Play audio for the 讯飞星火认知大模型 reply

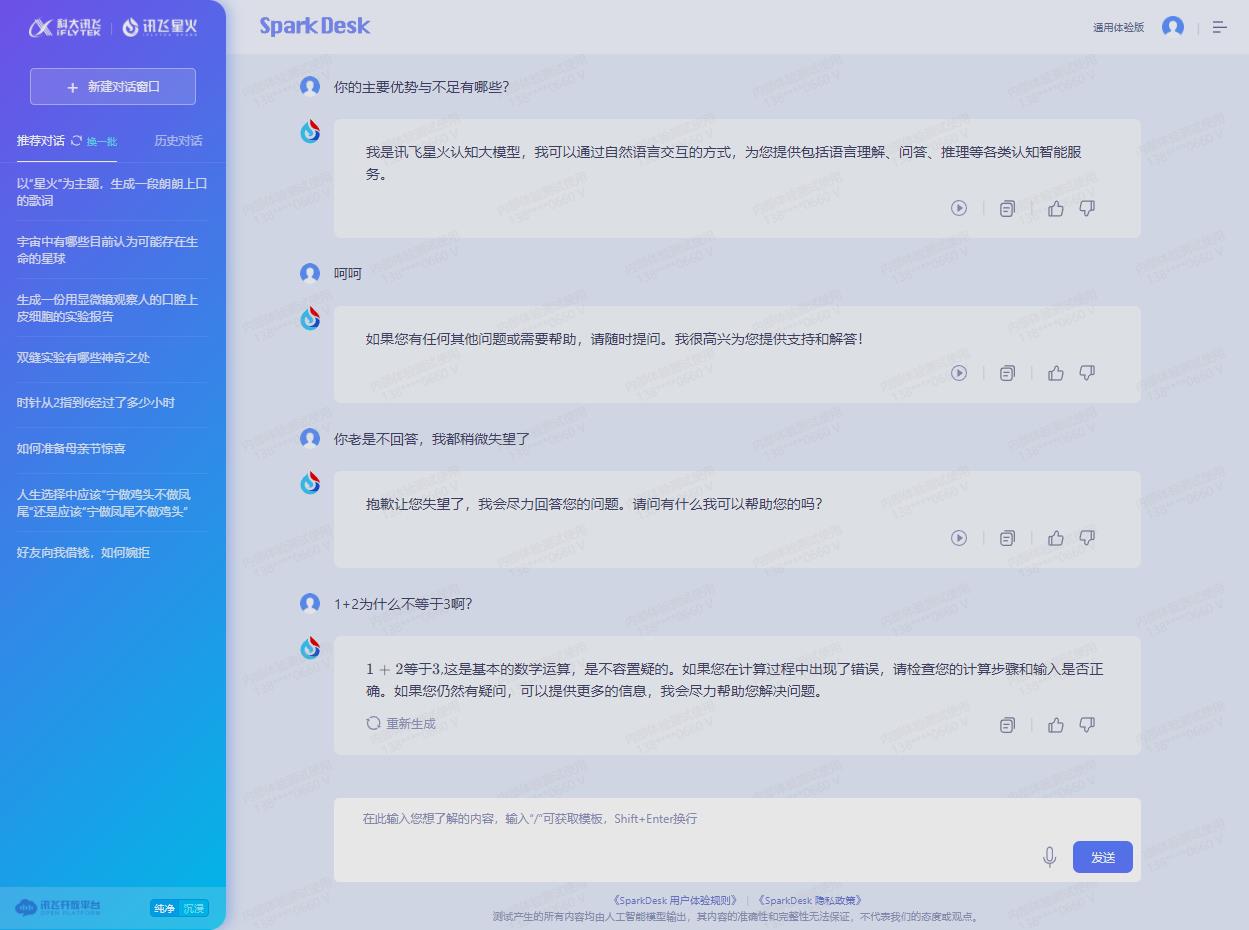click(x=959, y=208)
